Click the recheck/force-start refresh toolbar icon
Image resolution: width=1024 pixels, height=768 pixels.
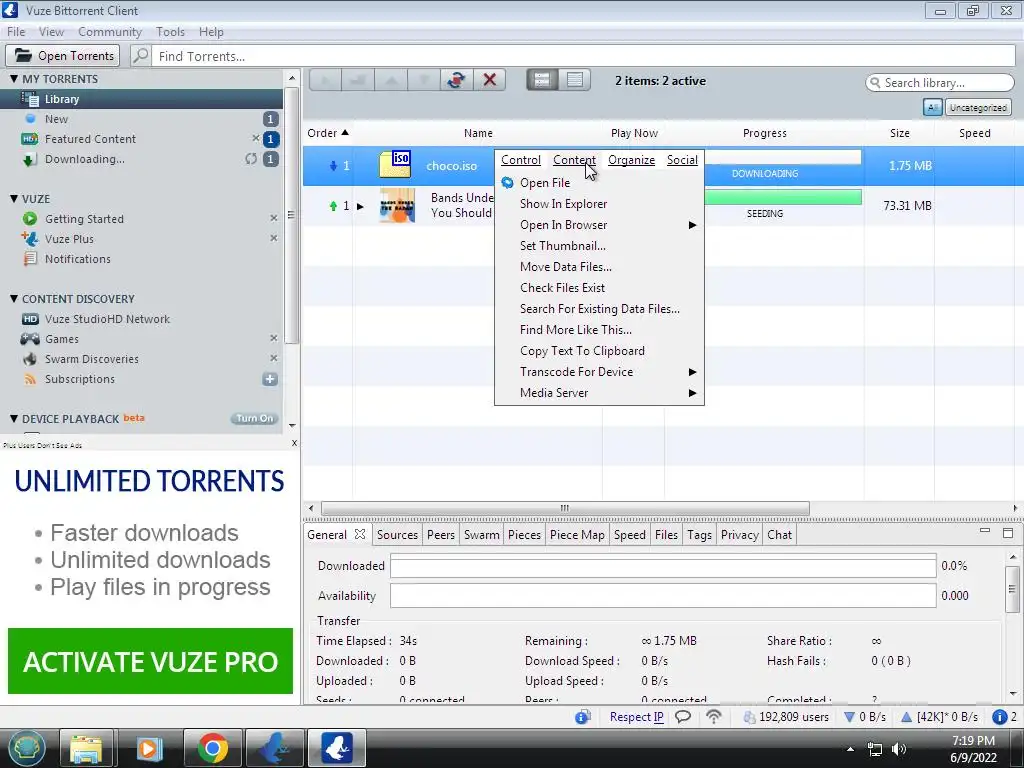coord(456,80)
